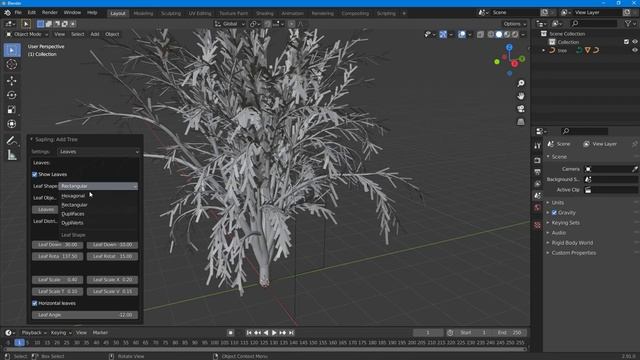This screenshot has height=360, width=640.
Task: Open the Output properties tab icon
Action: [x=538, y=172]
